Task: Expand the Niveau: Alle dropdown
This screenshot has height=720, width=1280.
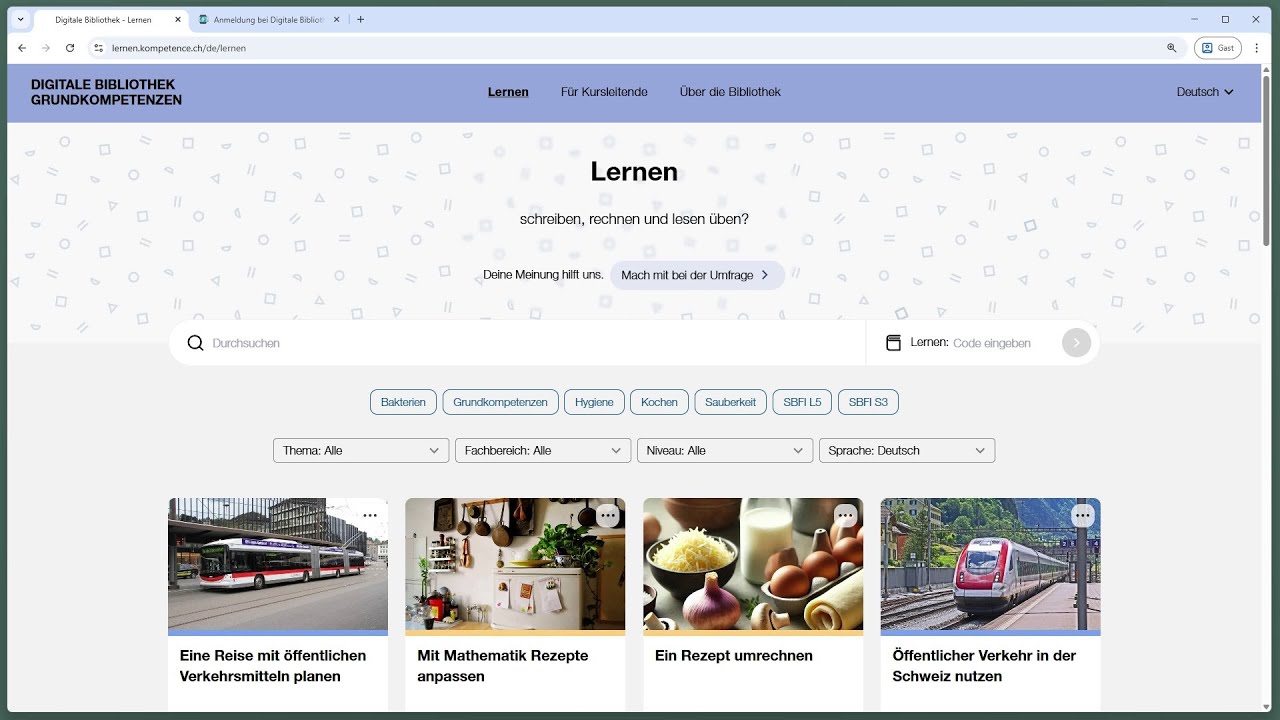Action: pyautogui.click(x=725, y=451)
